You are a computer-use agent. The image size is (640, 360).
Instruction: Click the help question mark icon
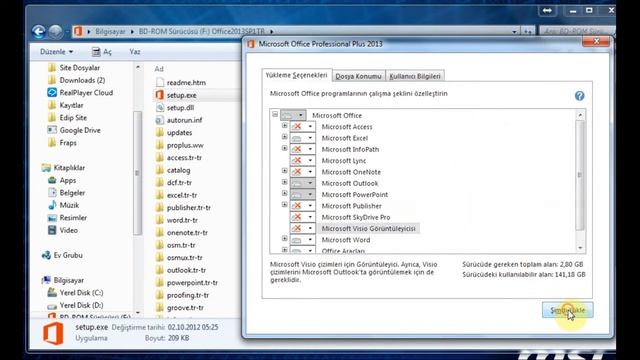(x=579, y=96)
